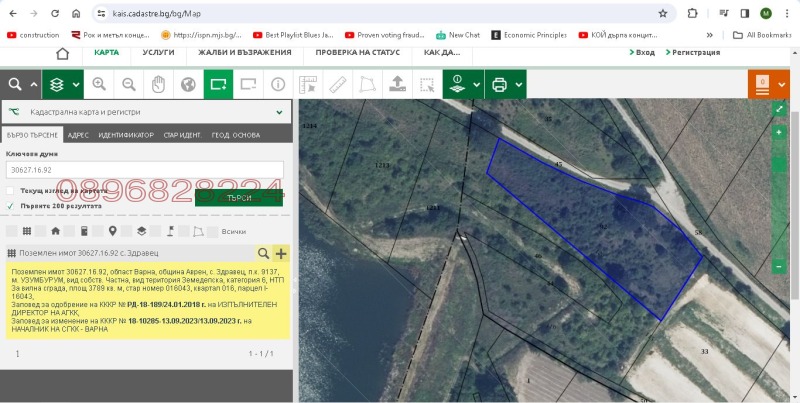This screenshot has height=403, width=800.
Task: Select the ruler measure distance tool
Action: pyautogui.click(x=338, y=84)
